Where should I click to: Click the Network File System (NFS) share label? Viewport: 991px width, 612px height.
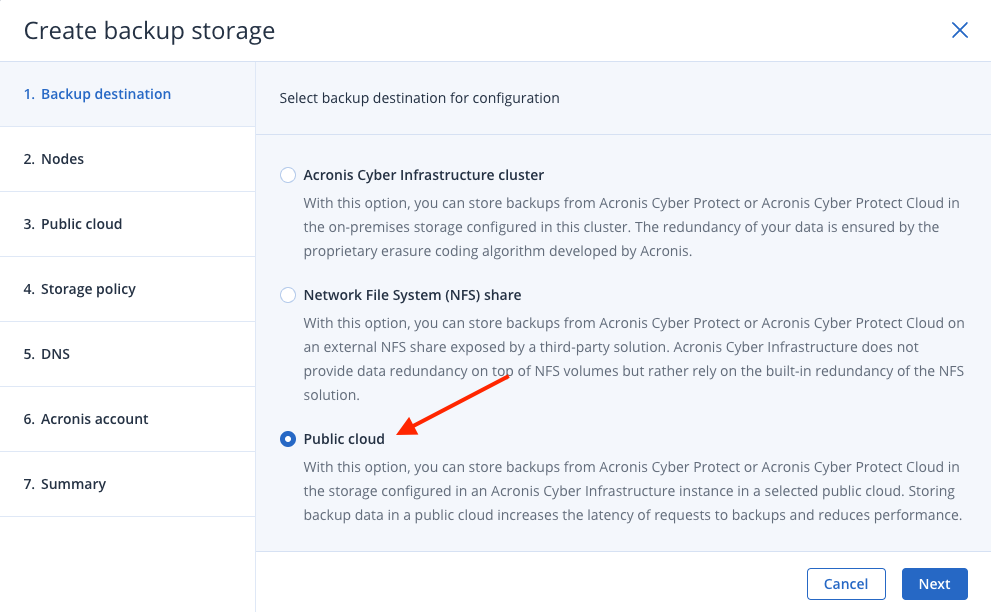tap(412, 295)
